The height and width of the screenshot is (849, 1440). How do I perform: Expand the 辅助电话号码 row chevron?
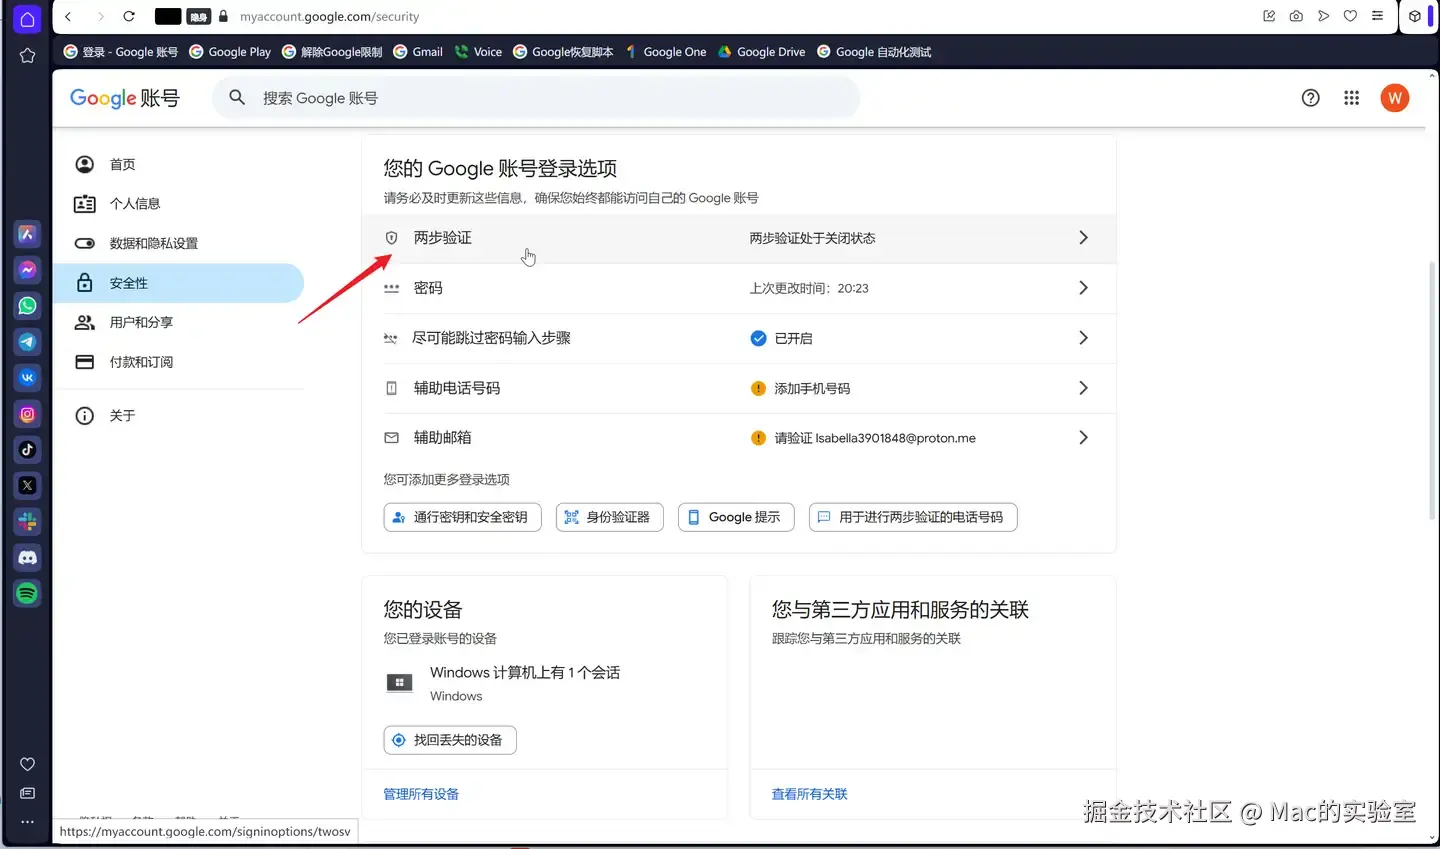pyautogui.click(x=1083, y=388)
